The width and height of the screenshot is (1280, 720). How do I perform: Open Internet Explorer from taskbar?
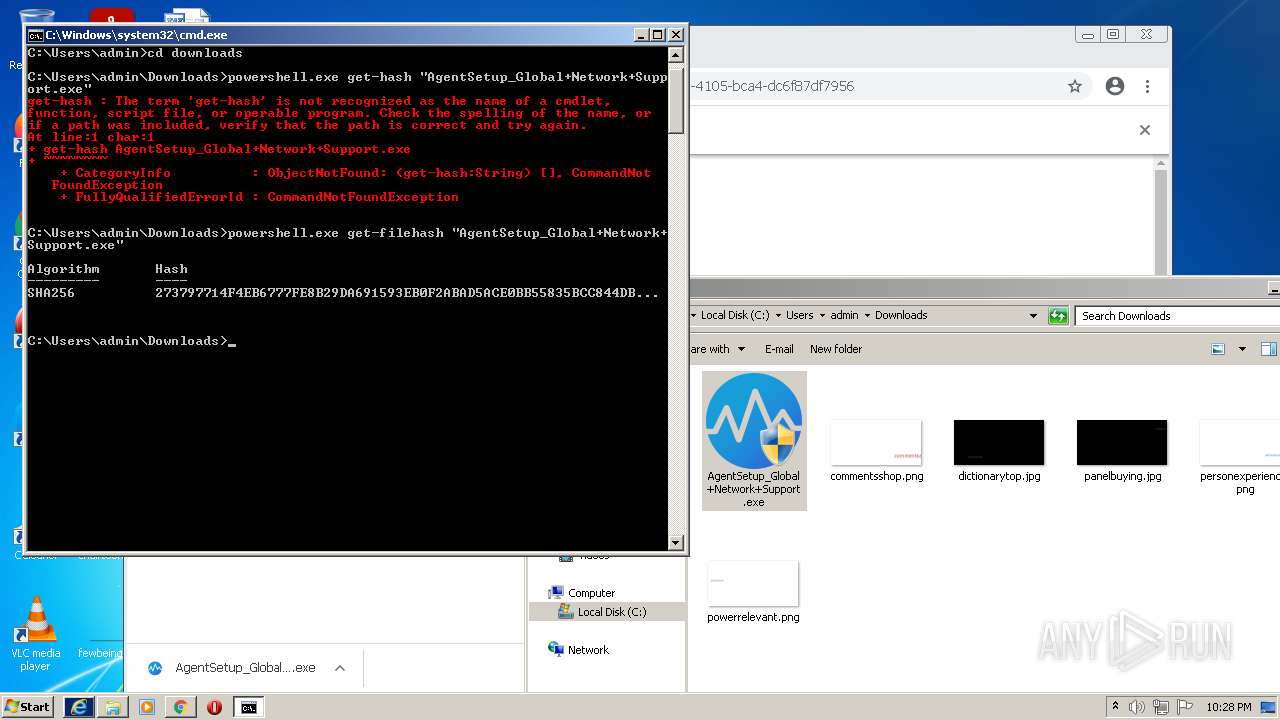click(x=78, y=707)
